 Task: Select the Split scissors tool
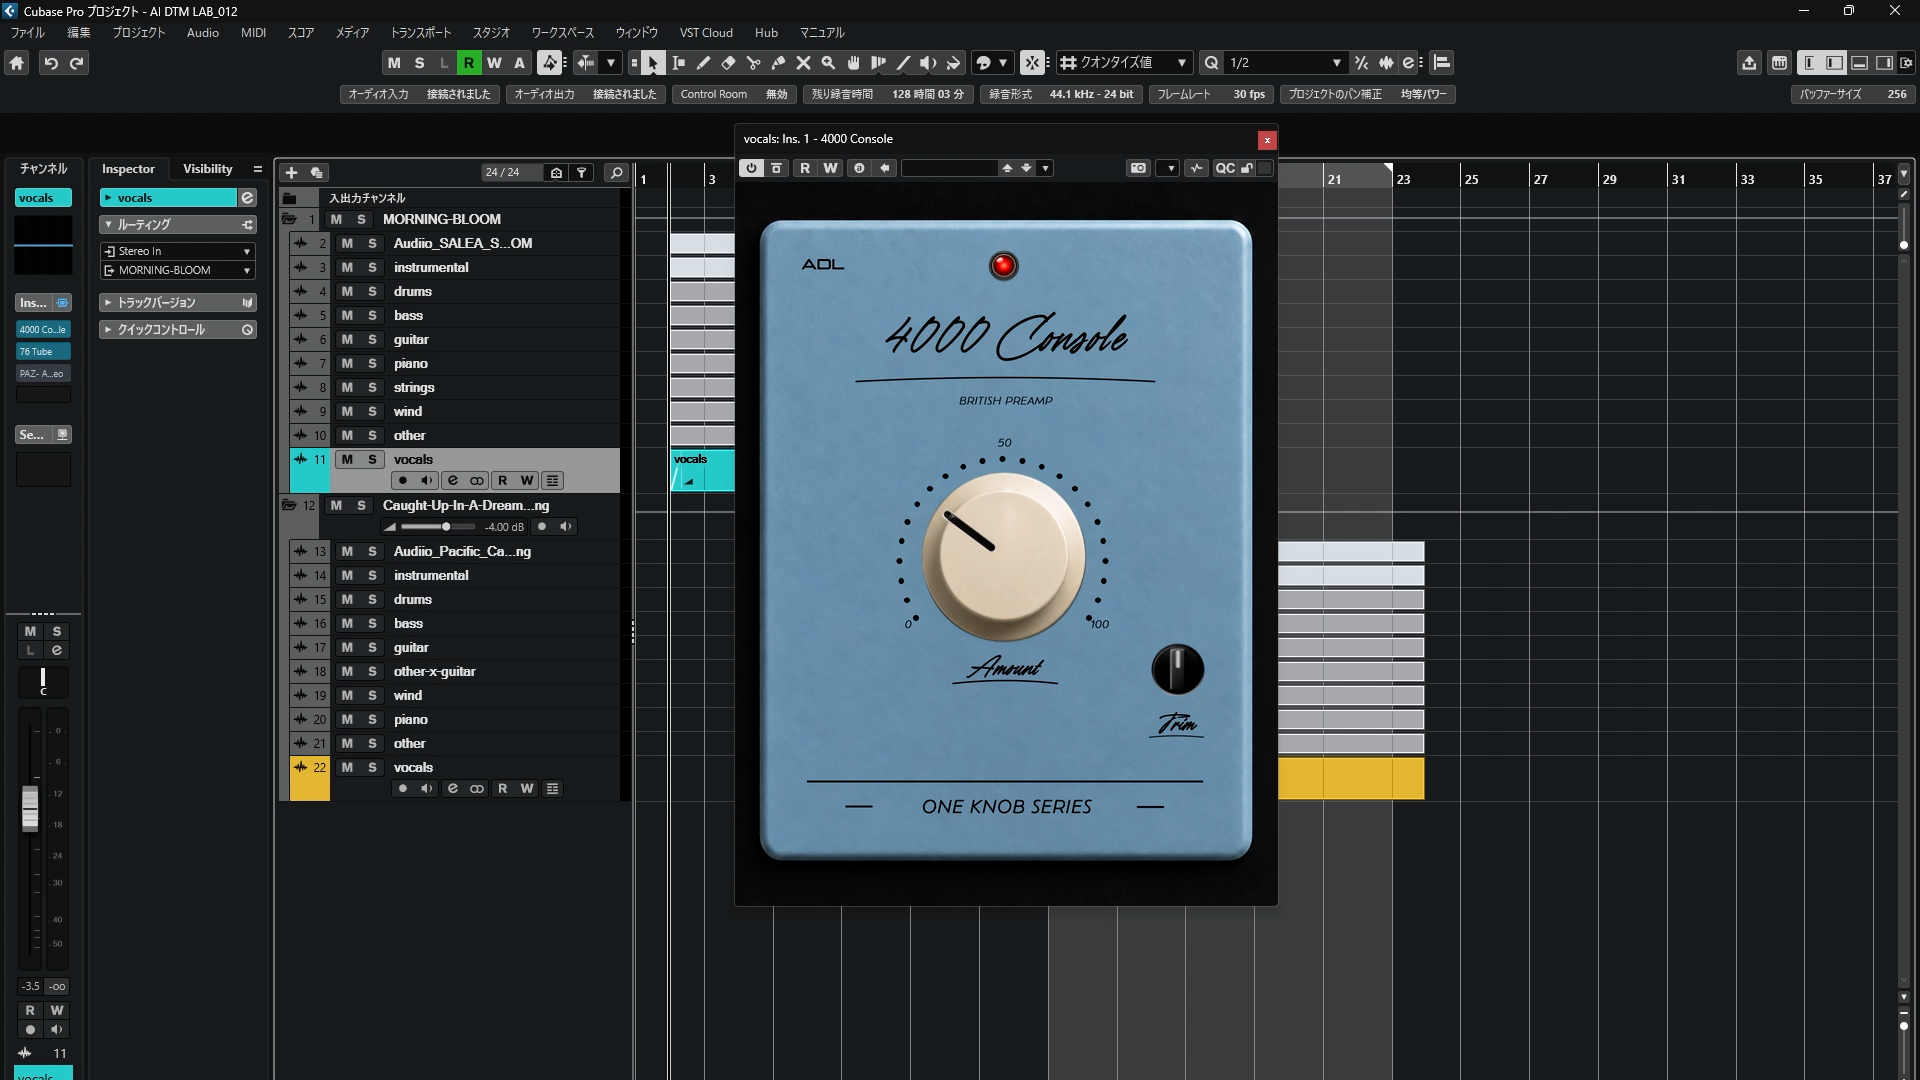(x=753, y=63)
